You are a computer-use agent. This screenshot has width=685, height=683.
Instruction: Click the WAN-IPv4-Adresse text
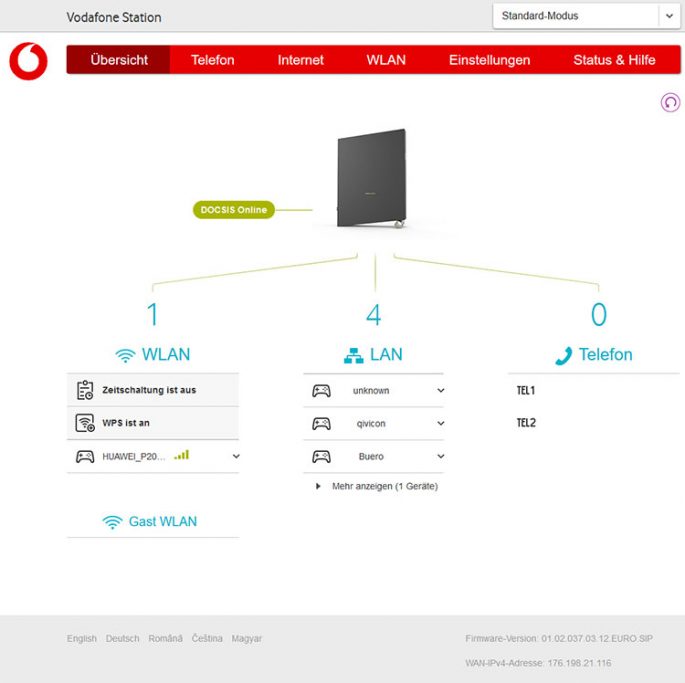click(538, 663)
